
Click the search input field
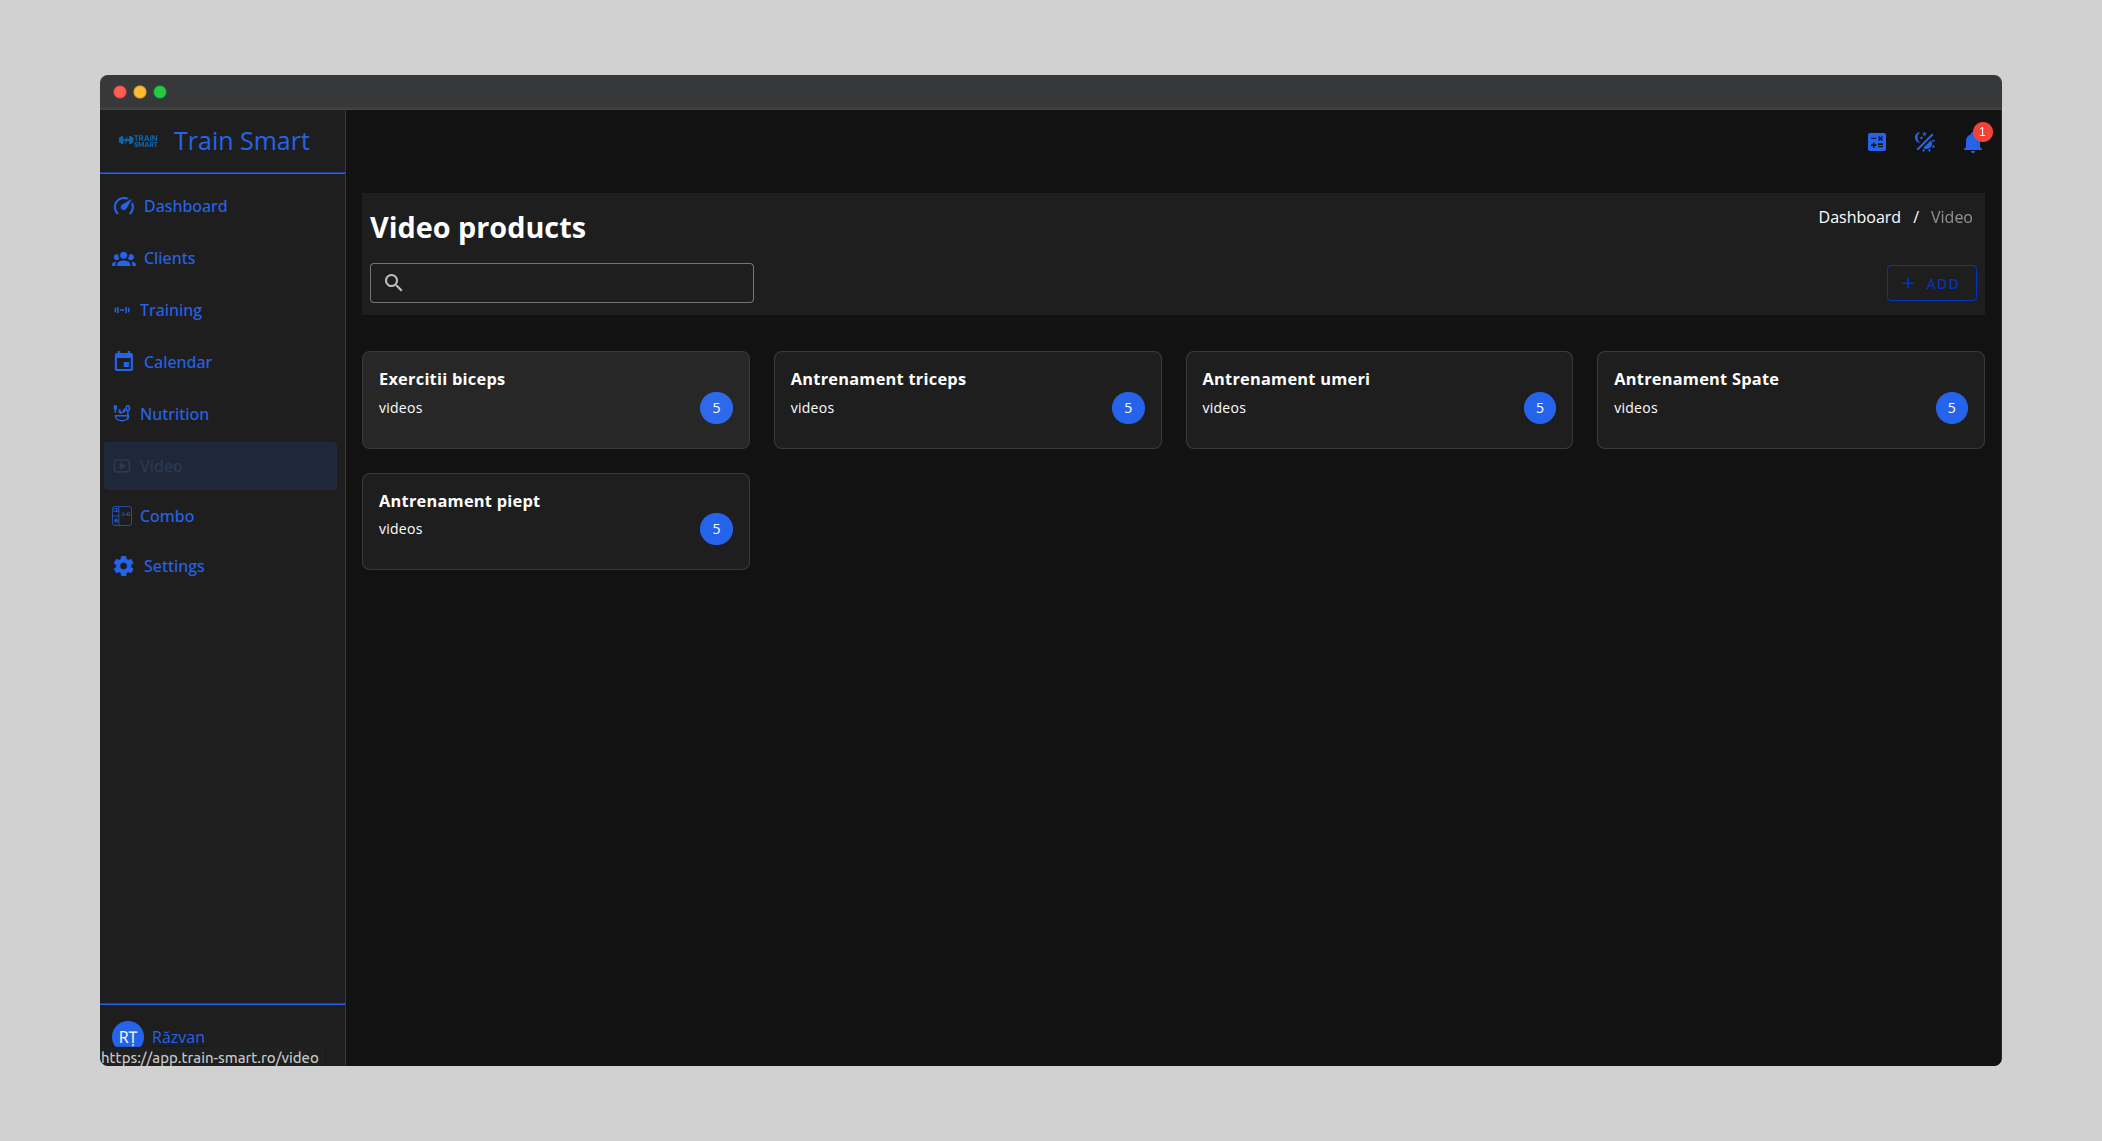coord(561,283)
